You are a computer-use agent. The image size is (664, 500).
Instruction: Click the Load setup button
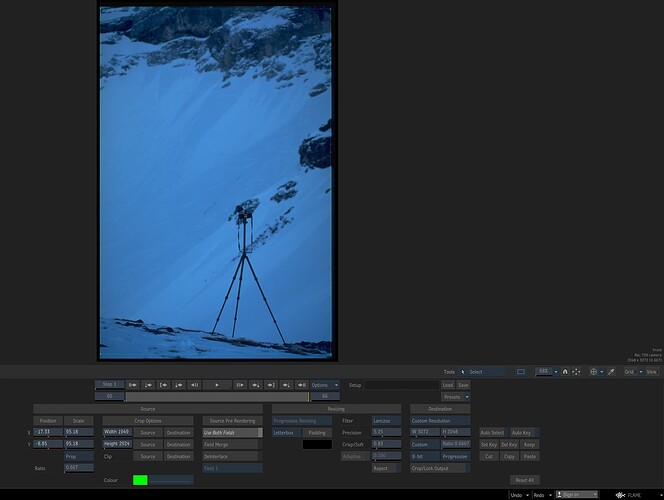447,384
